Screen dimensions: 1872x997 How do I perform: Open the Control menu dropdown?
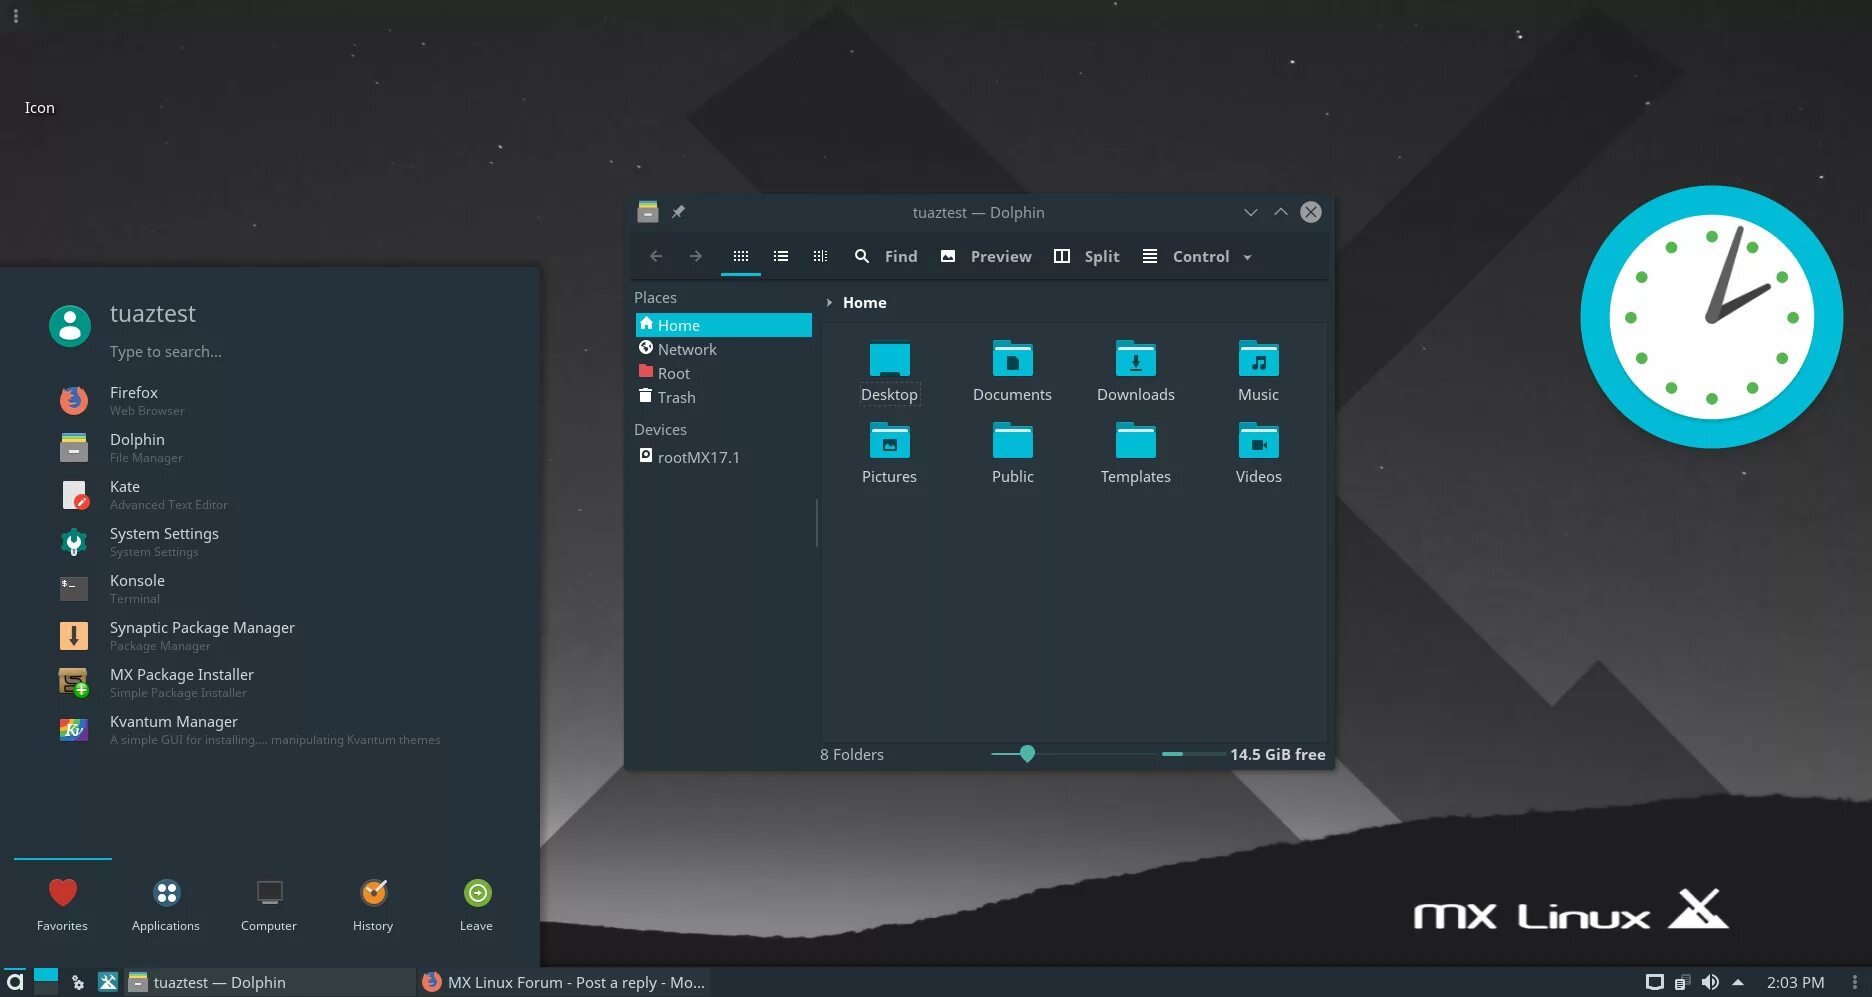pyautogui.click(x=1197, y=256)
